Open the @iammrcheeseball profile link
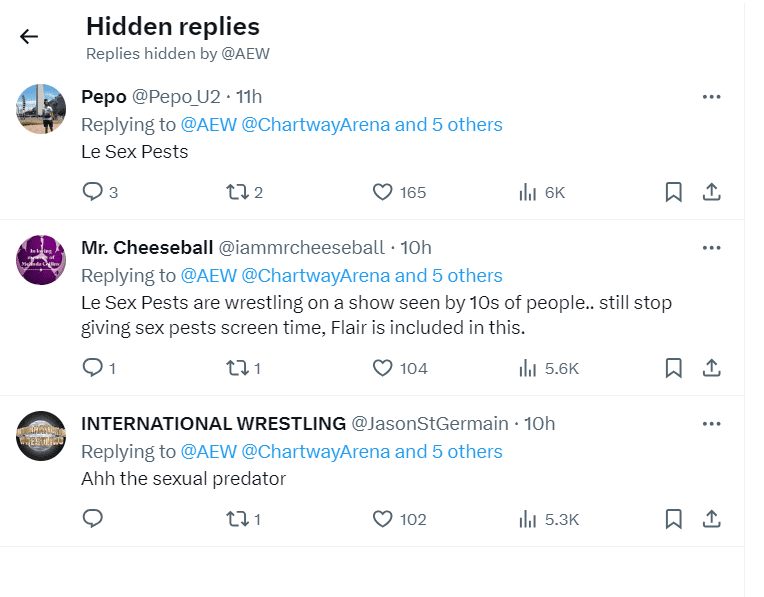 point(301,248)
